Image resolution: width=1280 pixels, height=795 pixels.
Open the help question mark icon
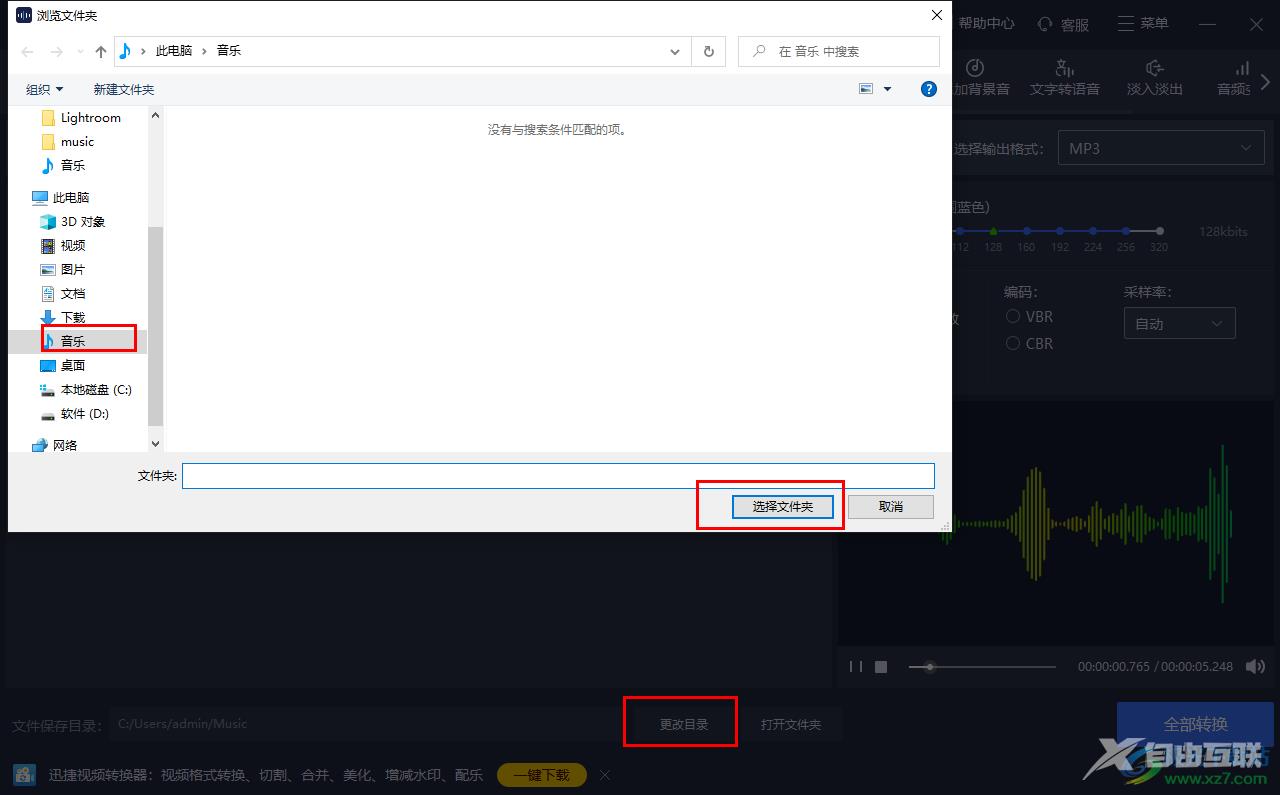(929, 89)
